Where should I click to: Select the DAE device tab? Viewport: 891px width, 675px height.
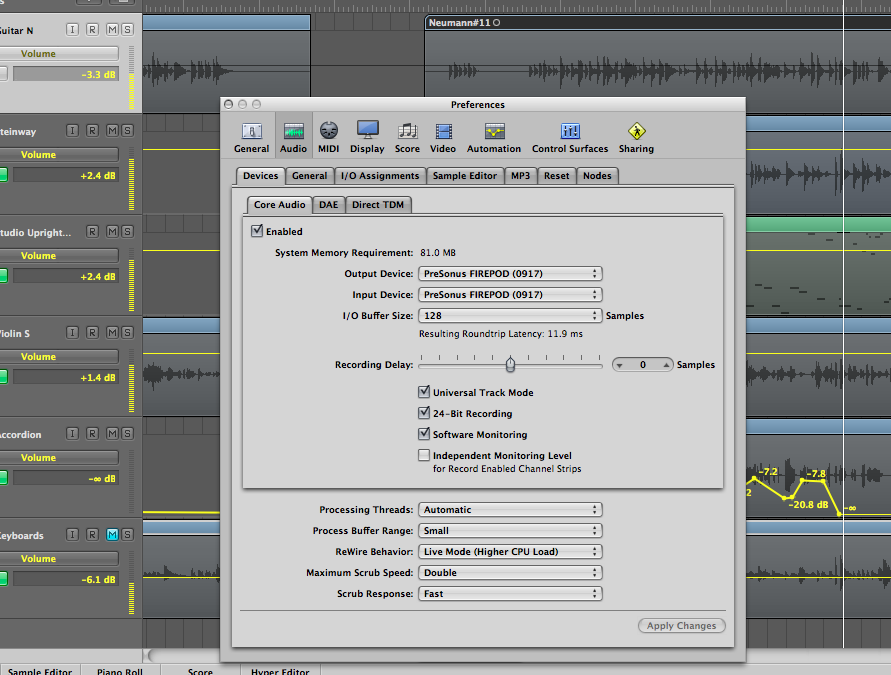(x=328, y=205)
